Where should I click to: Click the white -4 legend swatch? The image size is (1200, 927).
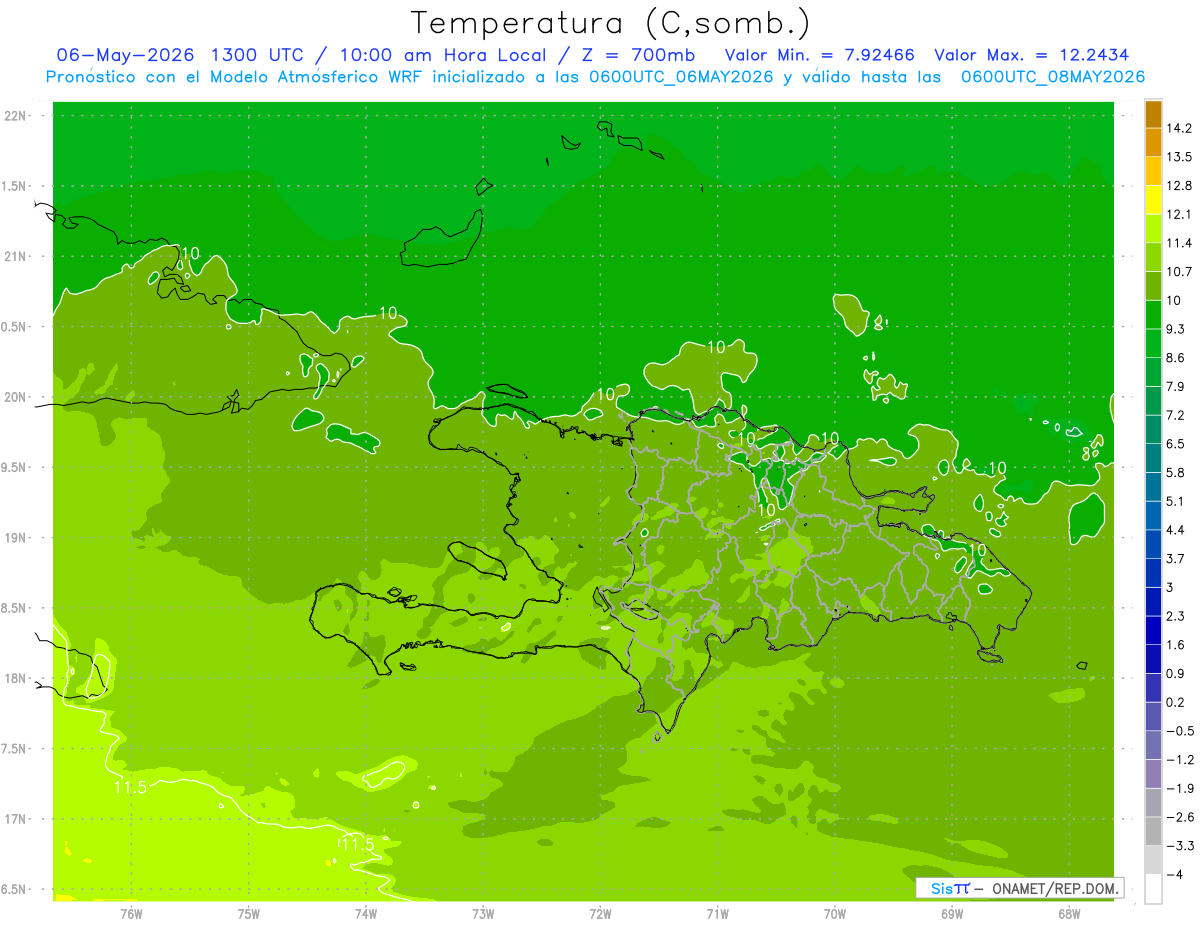click(1153, 889)
